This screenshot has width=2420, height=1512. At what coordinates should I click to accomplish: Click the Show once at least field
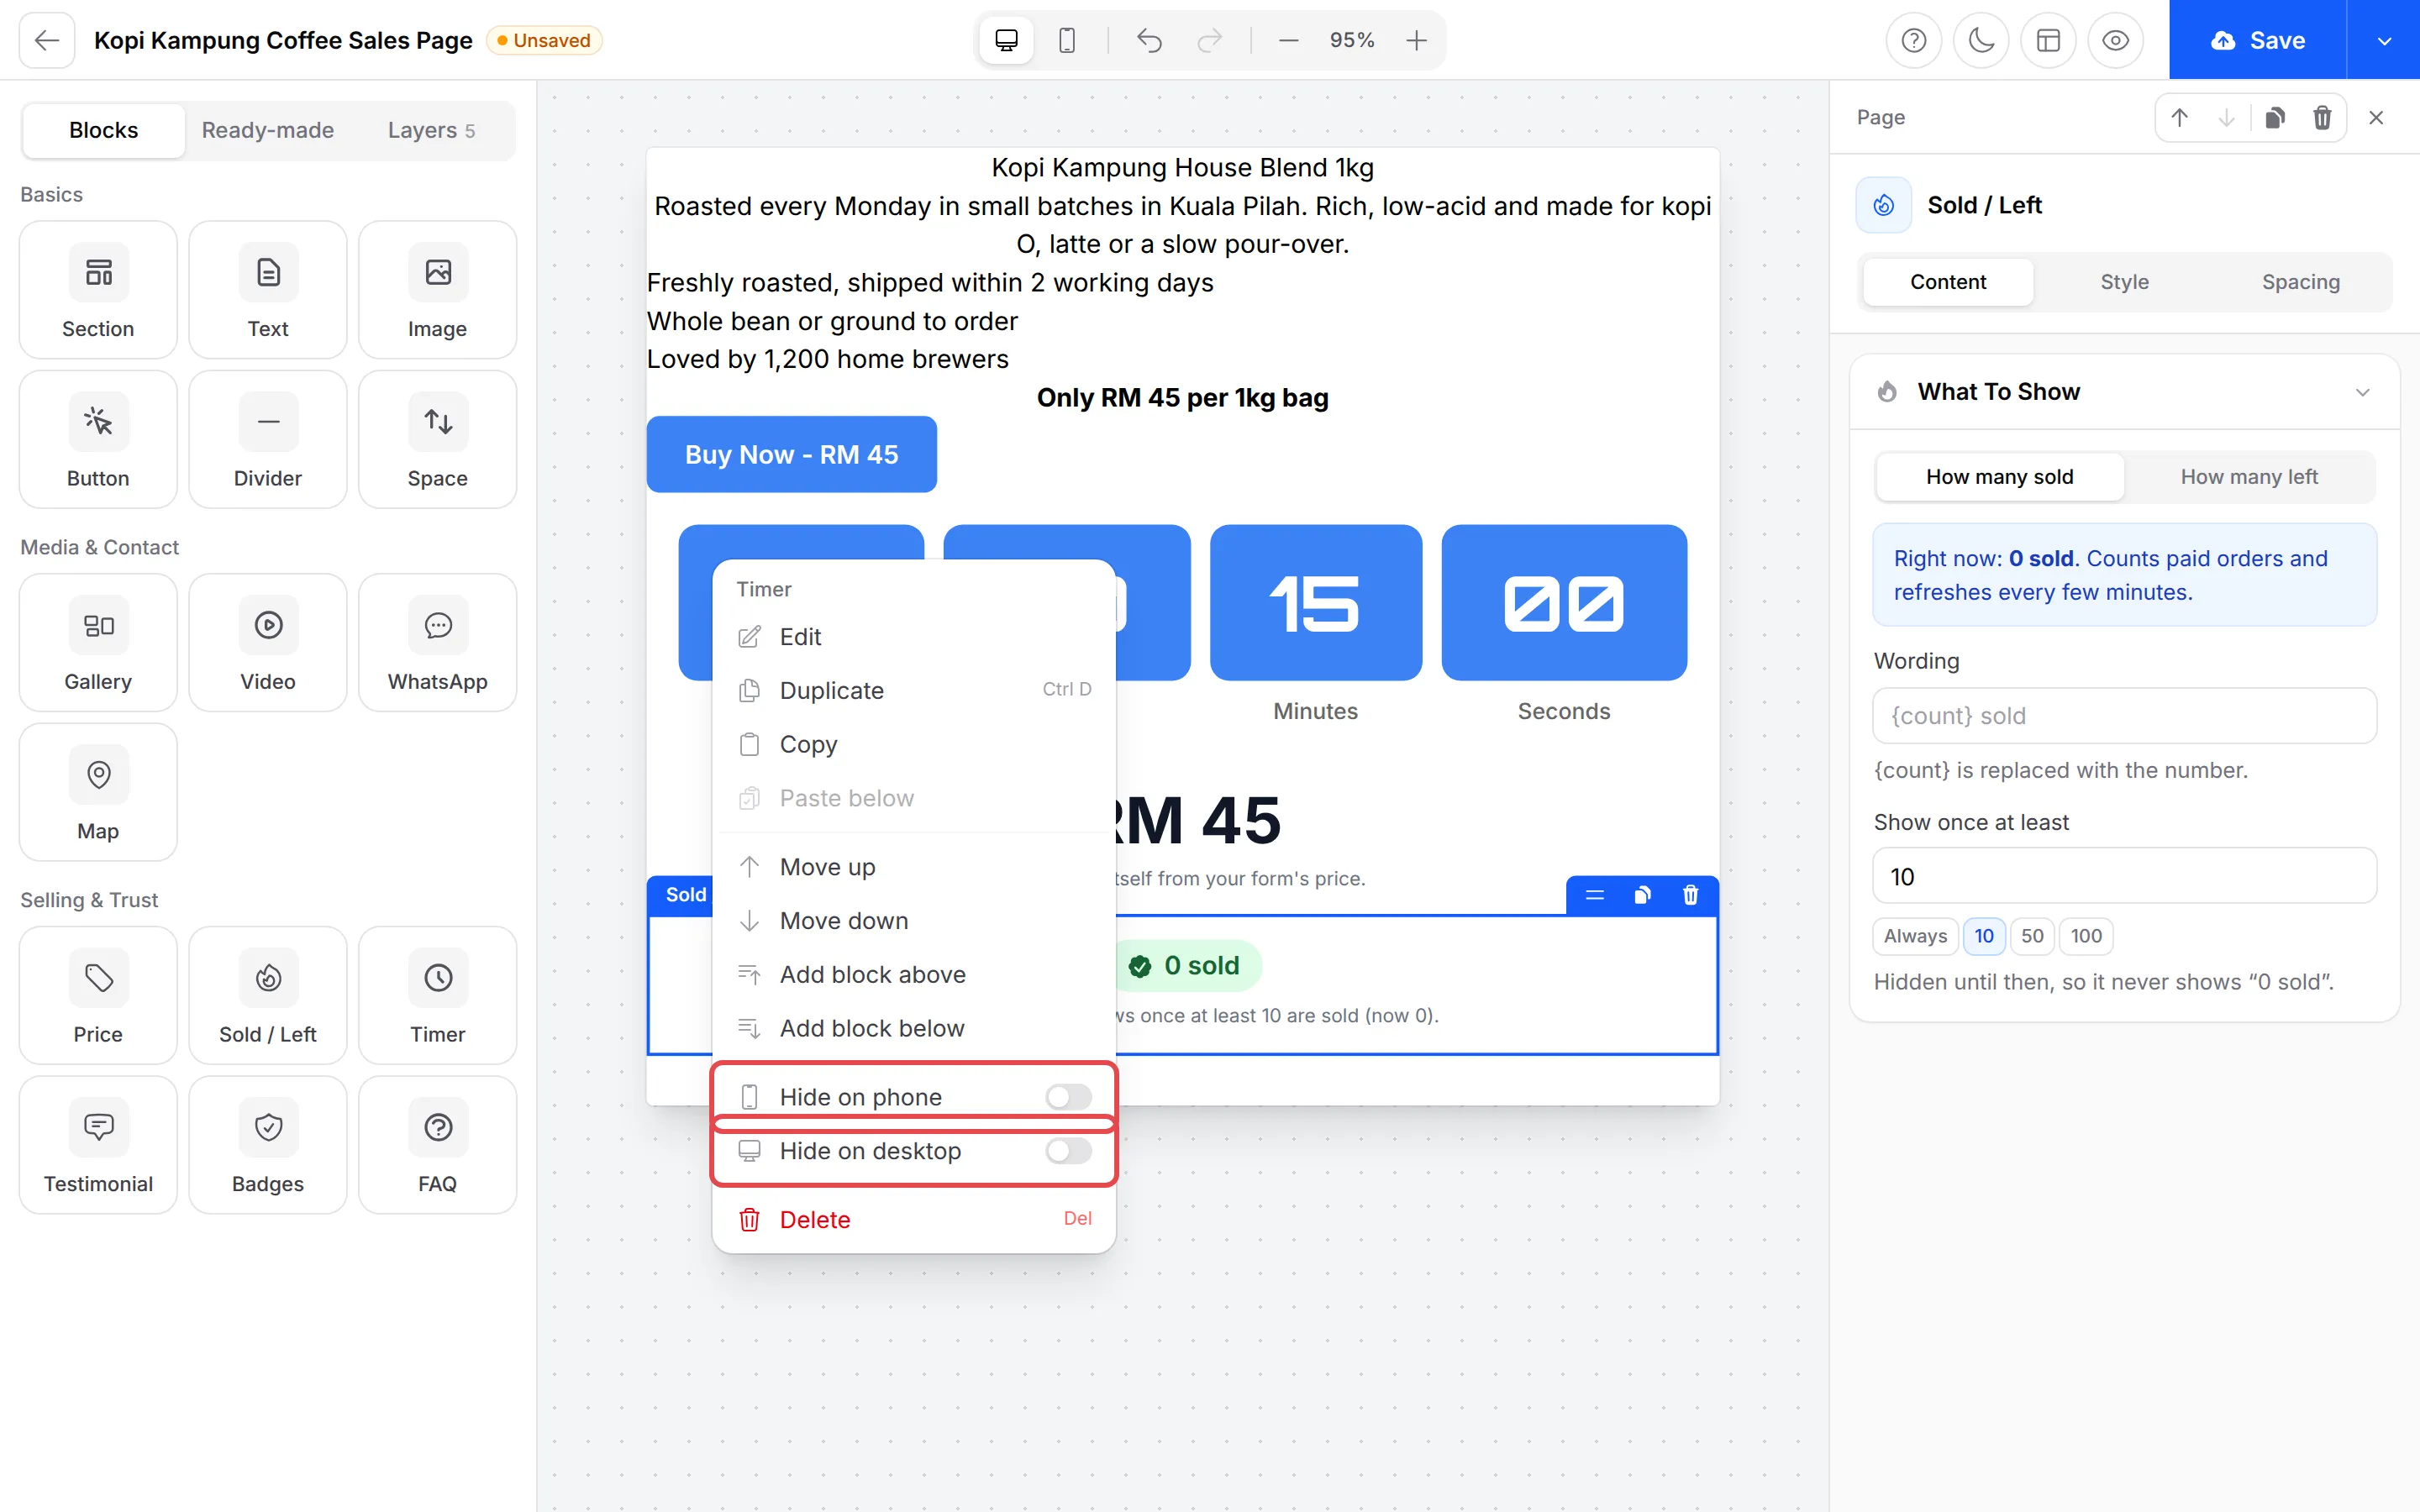(x=2125, y=876)
